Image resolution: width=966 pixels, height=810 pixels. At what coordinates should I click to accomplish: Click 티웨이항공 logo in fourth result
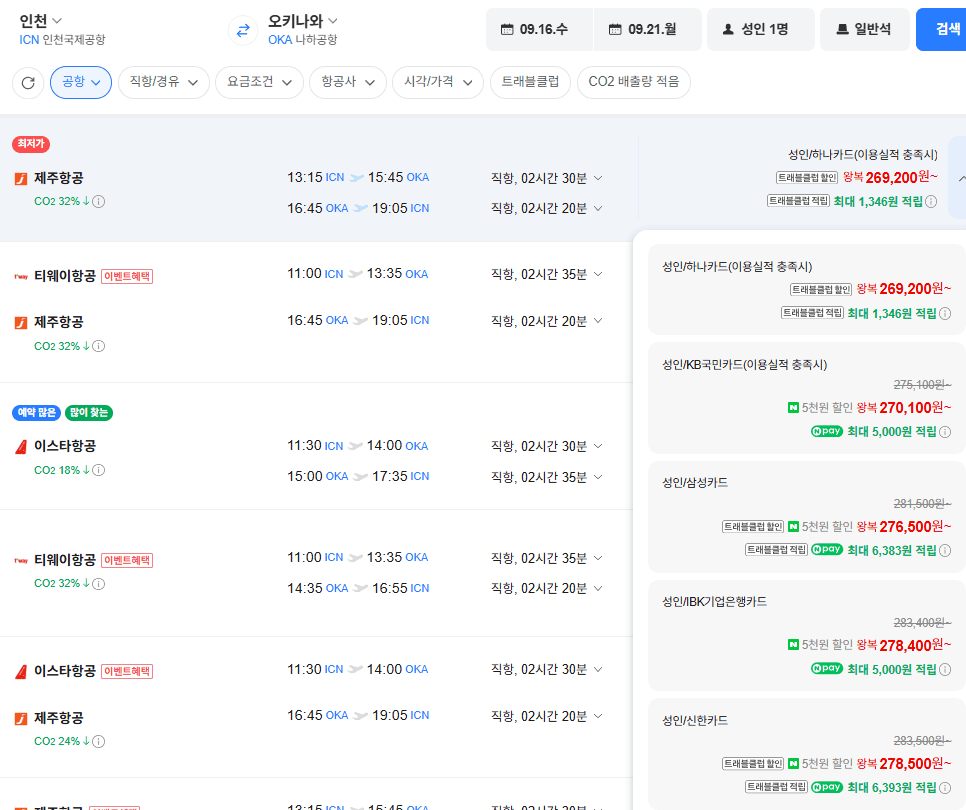(21, 561)
